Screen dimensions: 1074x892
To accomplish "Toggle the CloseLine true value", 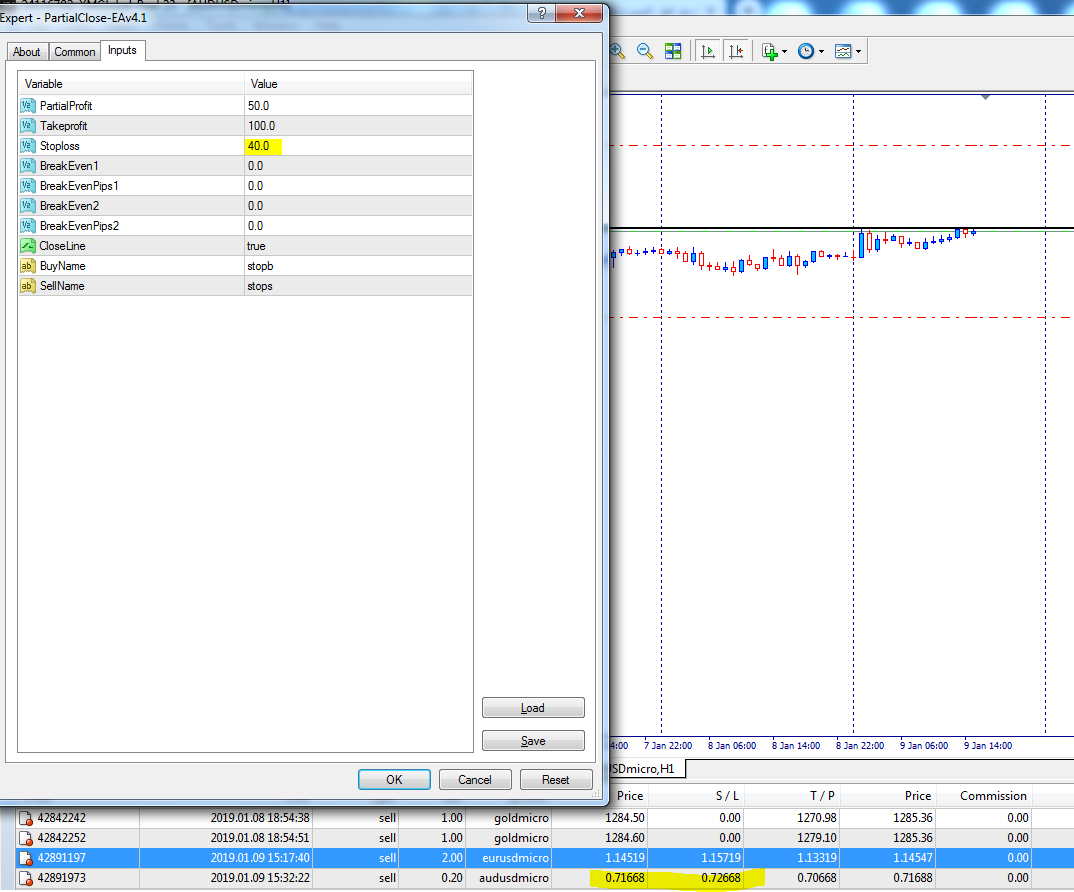I will pos(358,246).
